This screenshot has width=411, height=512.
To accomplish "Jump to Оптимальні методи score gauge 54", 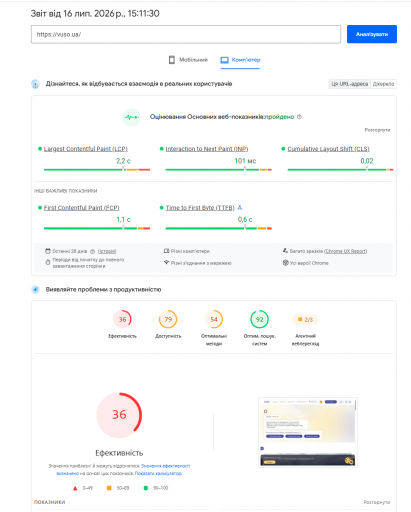I will pyautogui.click(x=214, y=319).
